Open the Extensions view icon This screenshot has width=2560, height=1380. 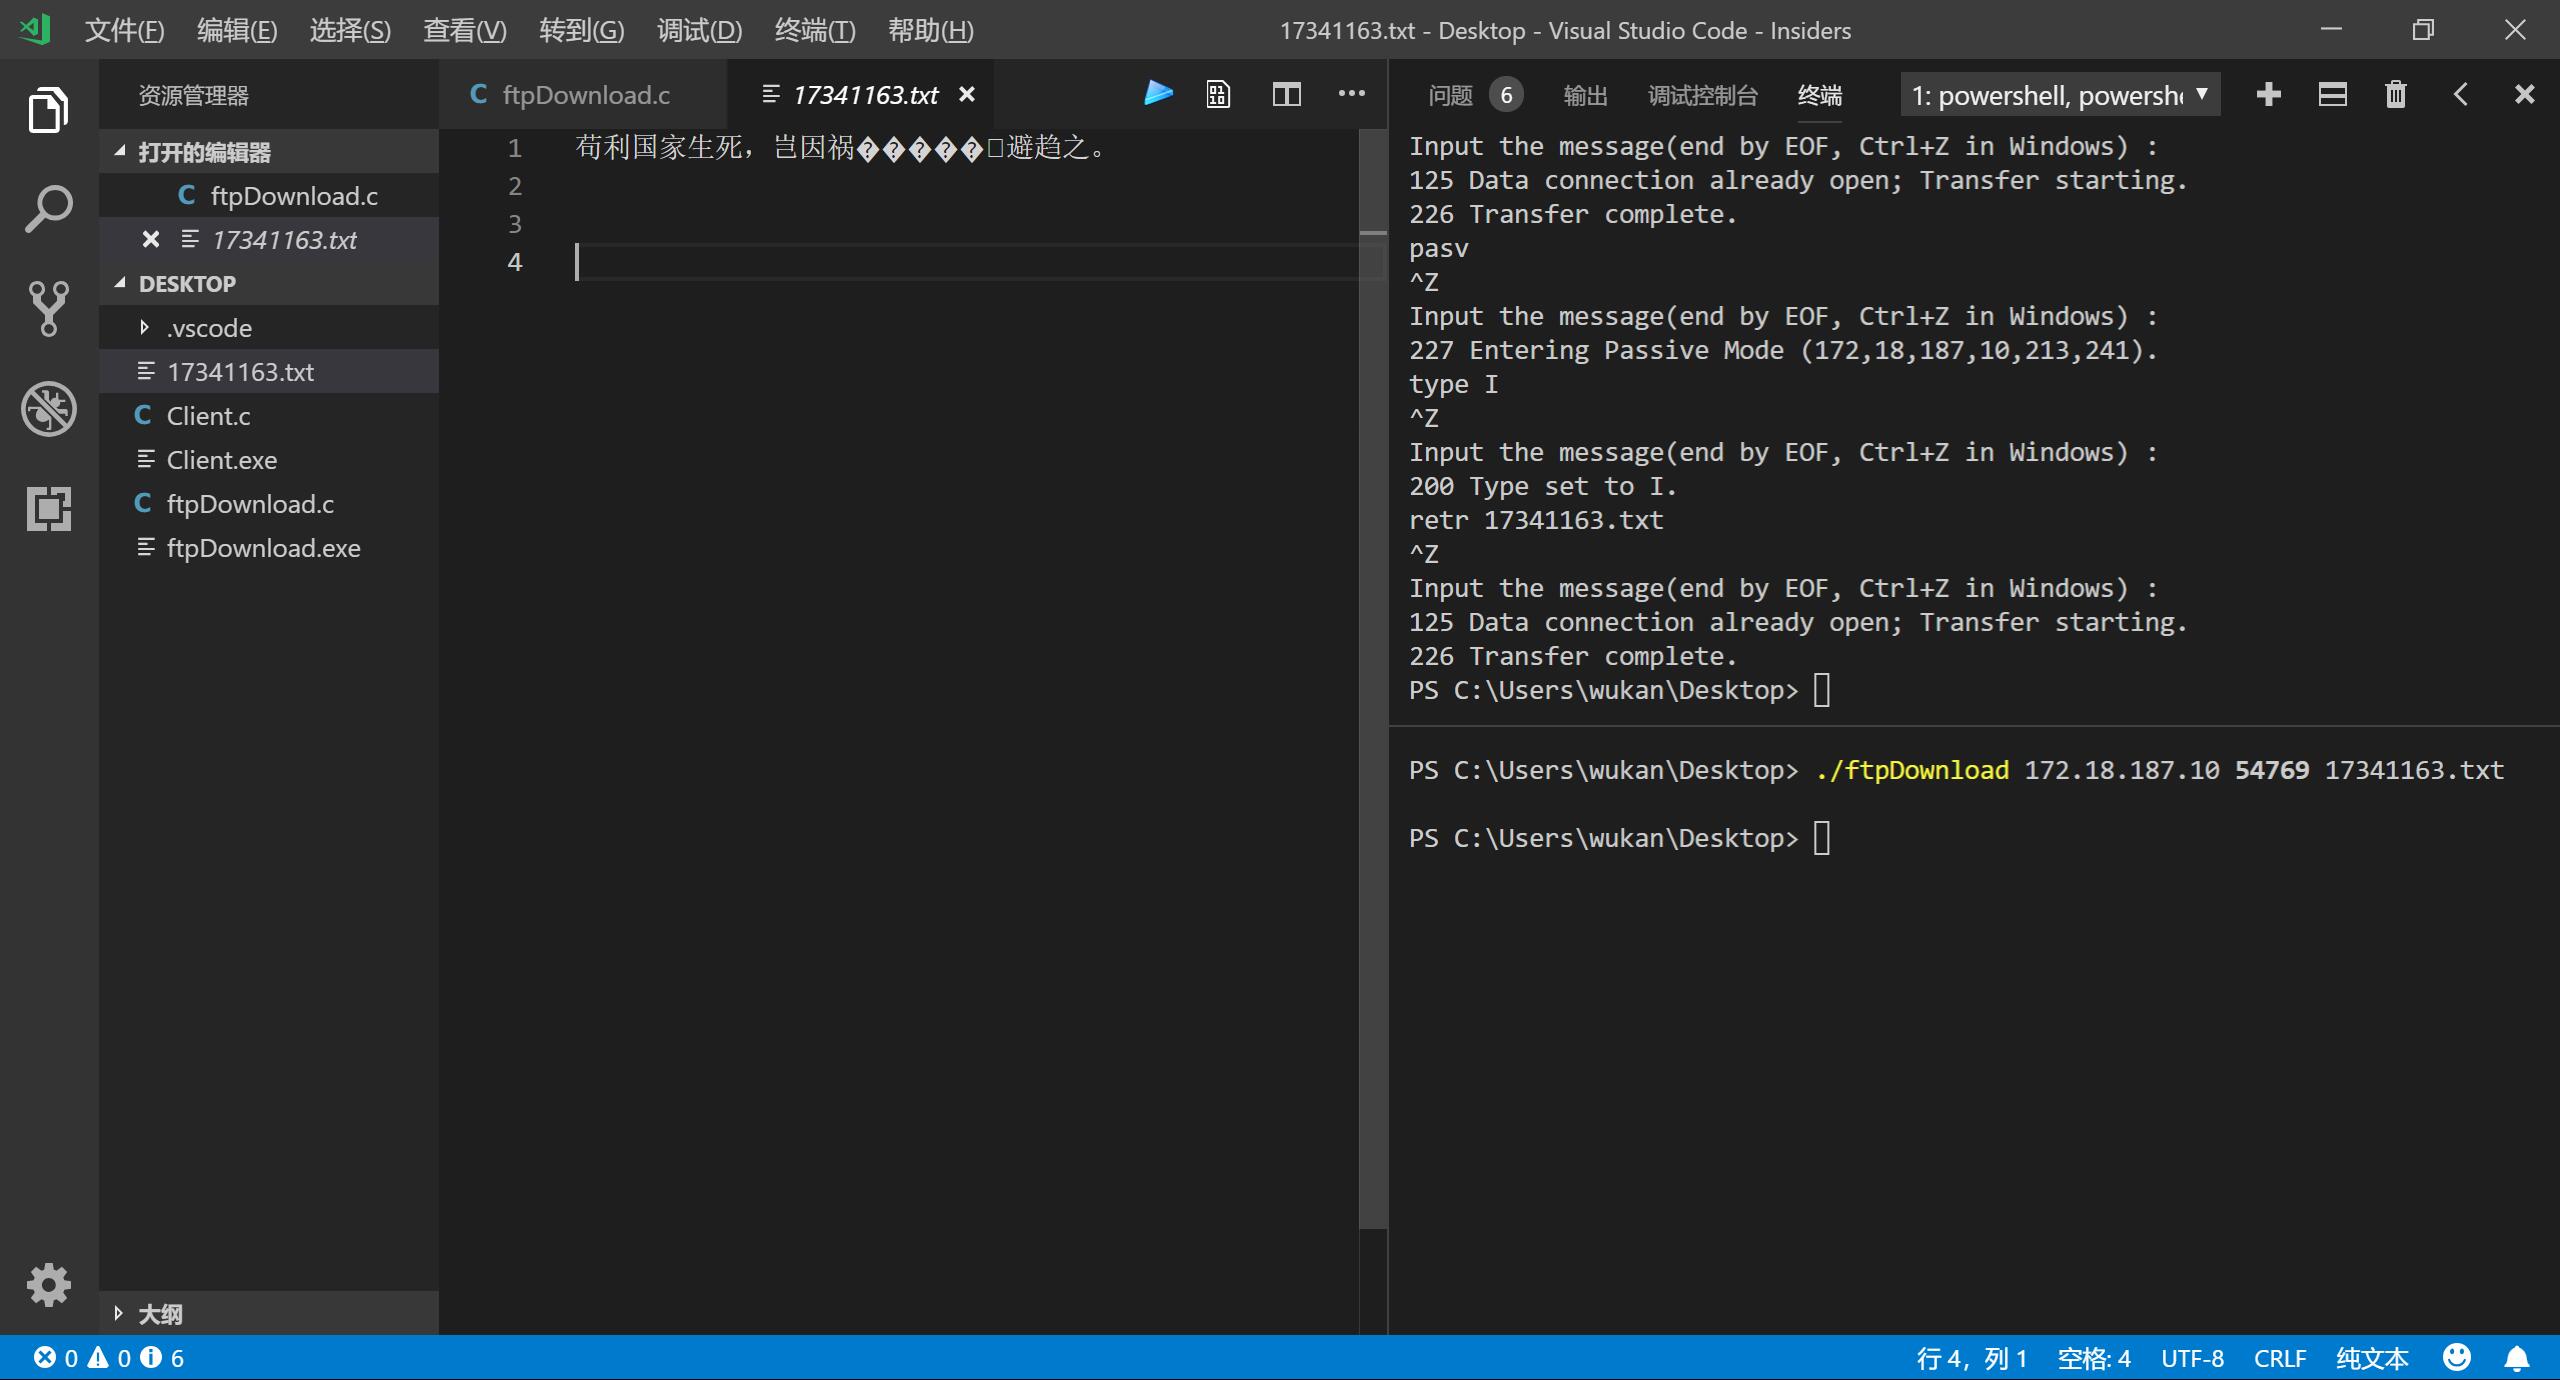[48, 508]
